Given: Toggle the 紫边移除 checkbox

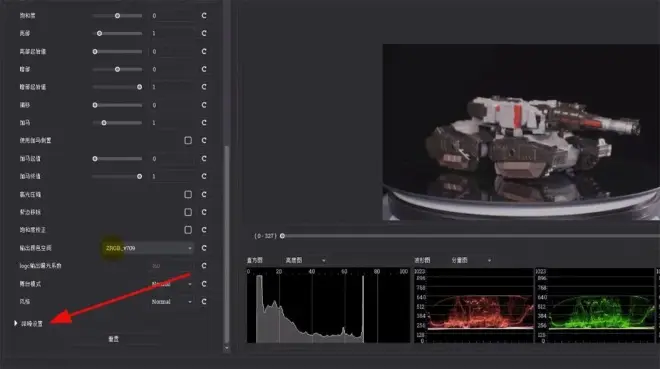Looking at the screenshot, I should [188, 212].
